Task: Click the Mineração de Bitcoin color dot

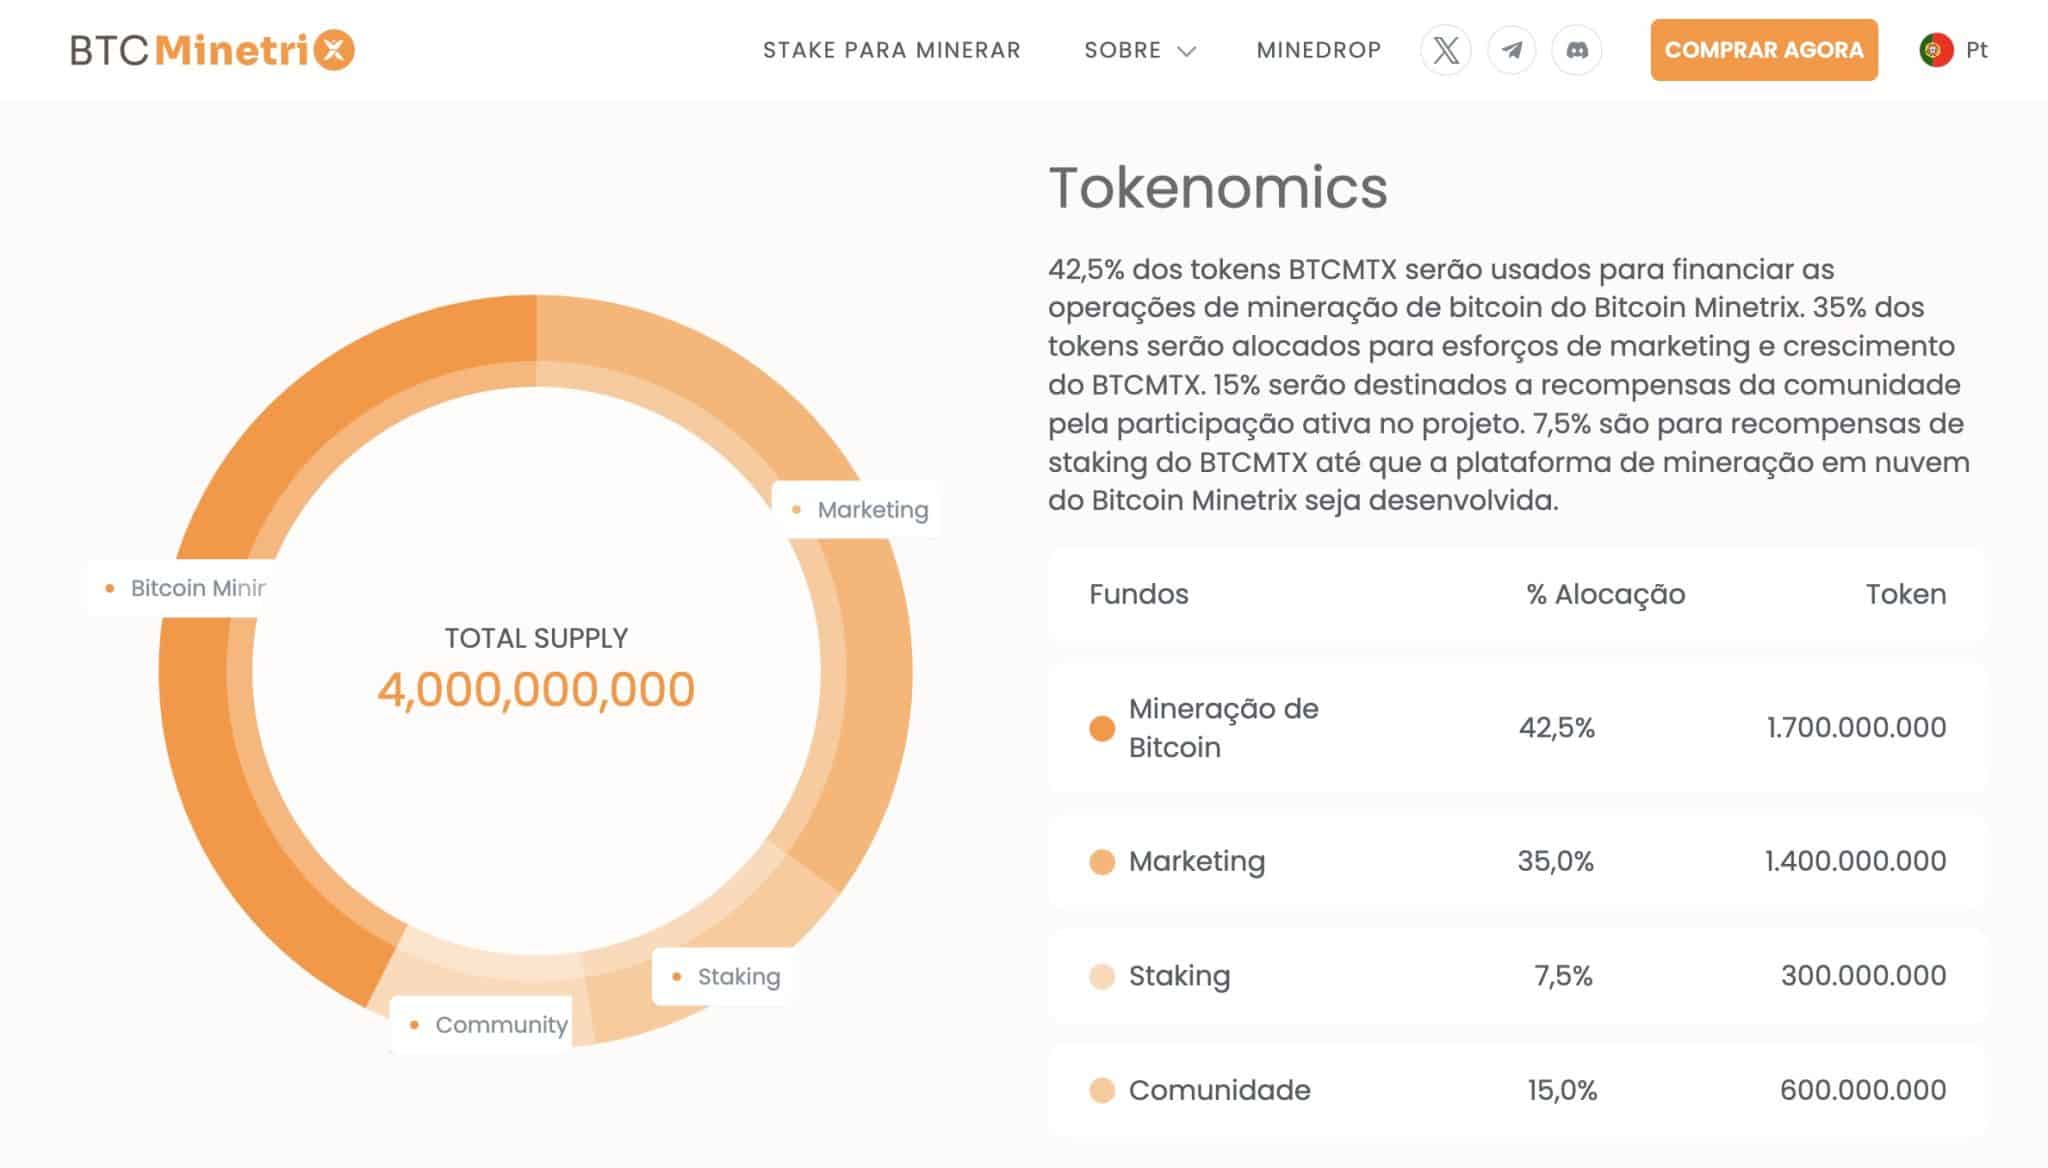Action: pos(1102,728)
